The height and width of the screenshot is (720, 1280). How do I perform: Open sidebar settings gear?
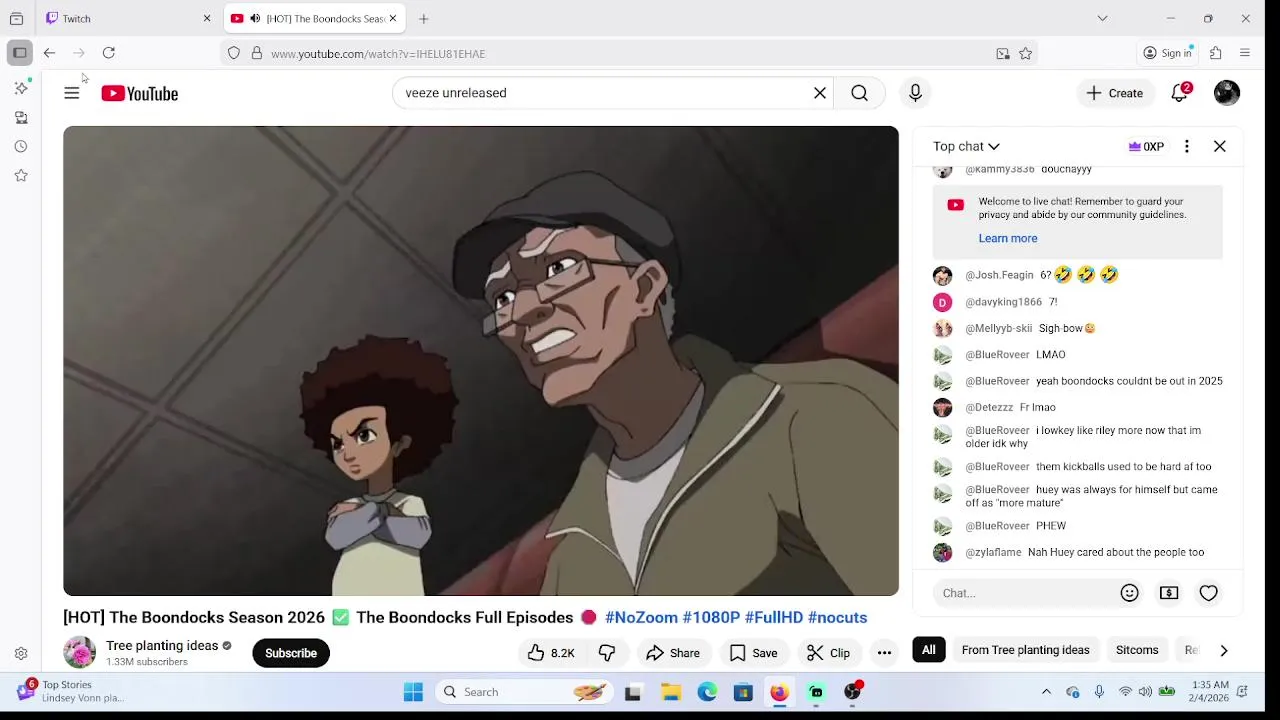[x=21, y=654]
